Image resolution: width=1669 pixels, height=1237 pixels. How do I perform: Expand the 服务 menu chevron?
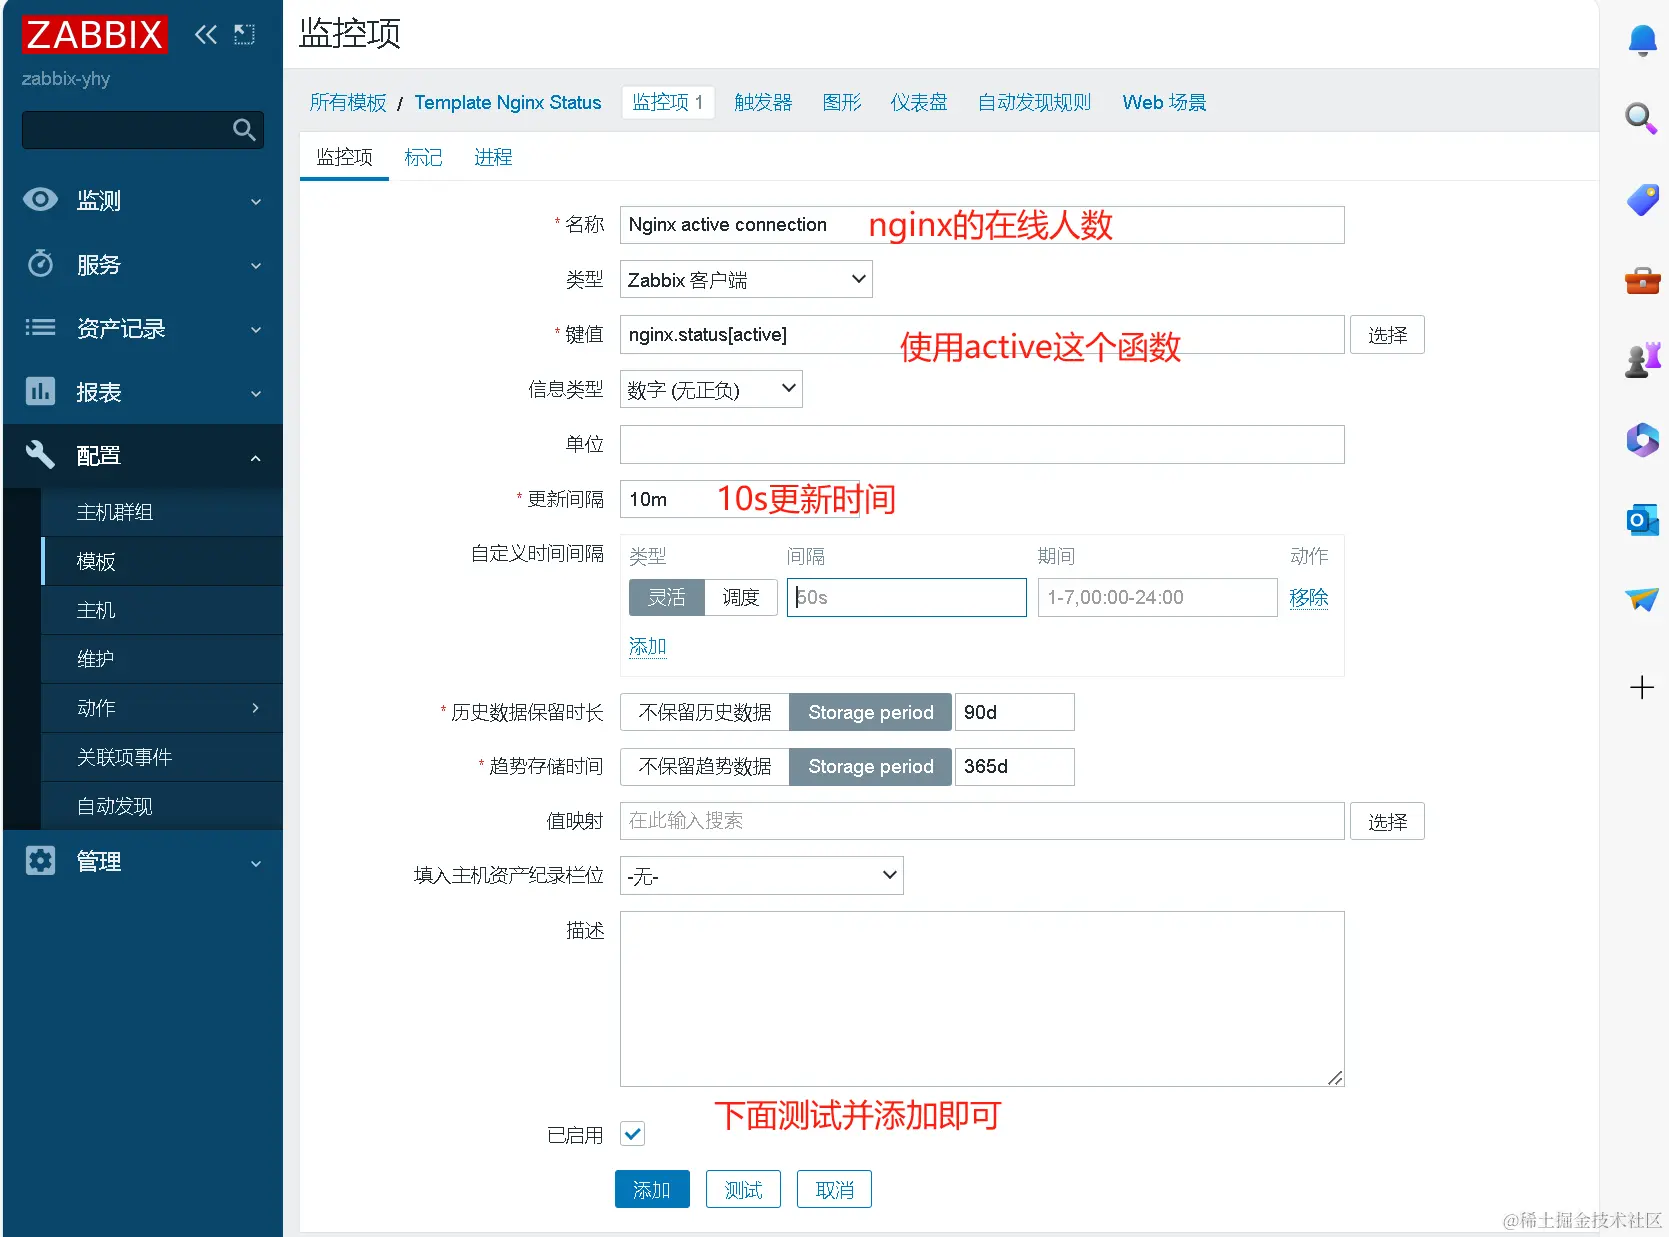point(256,265)
